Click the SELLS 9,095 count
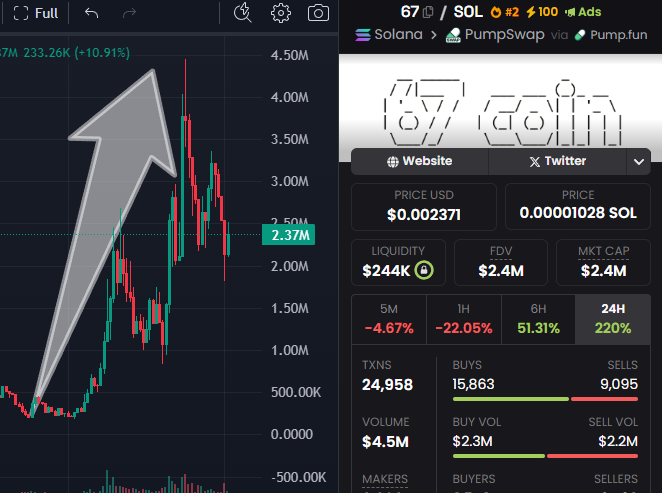 (619, 384)
